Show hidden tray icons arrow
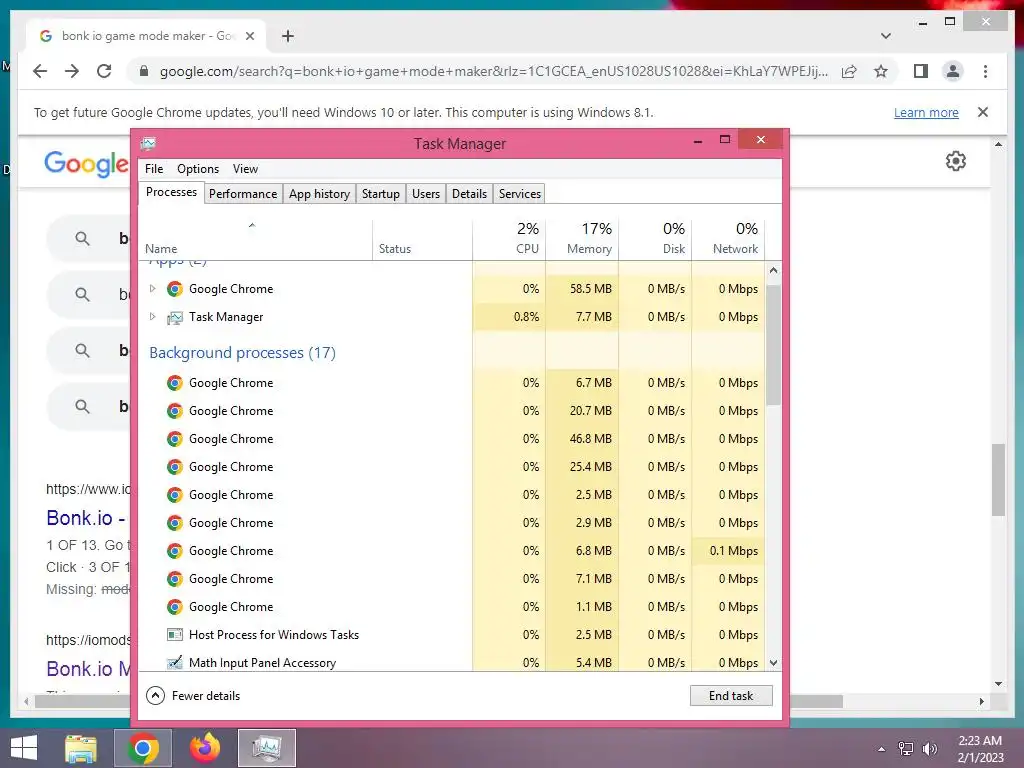This screenshot has width=1024, height=768. point(881,749)
